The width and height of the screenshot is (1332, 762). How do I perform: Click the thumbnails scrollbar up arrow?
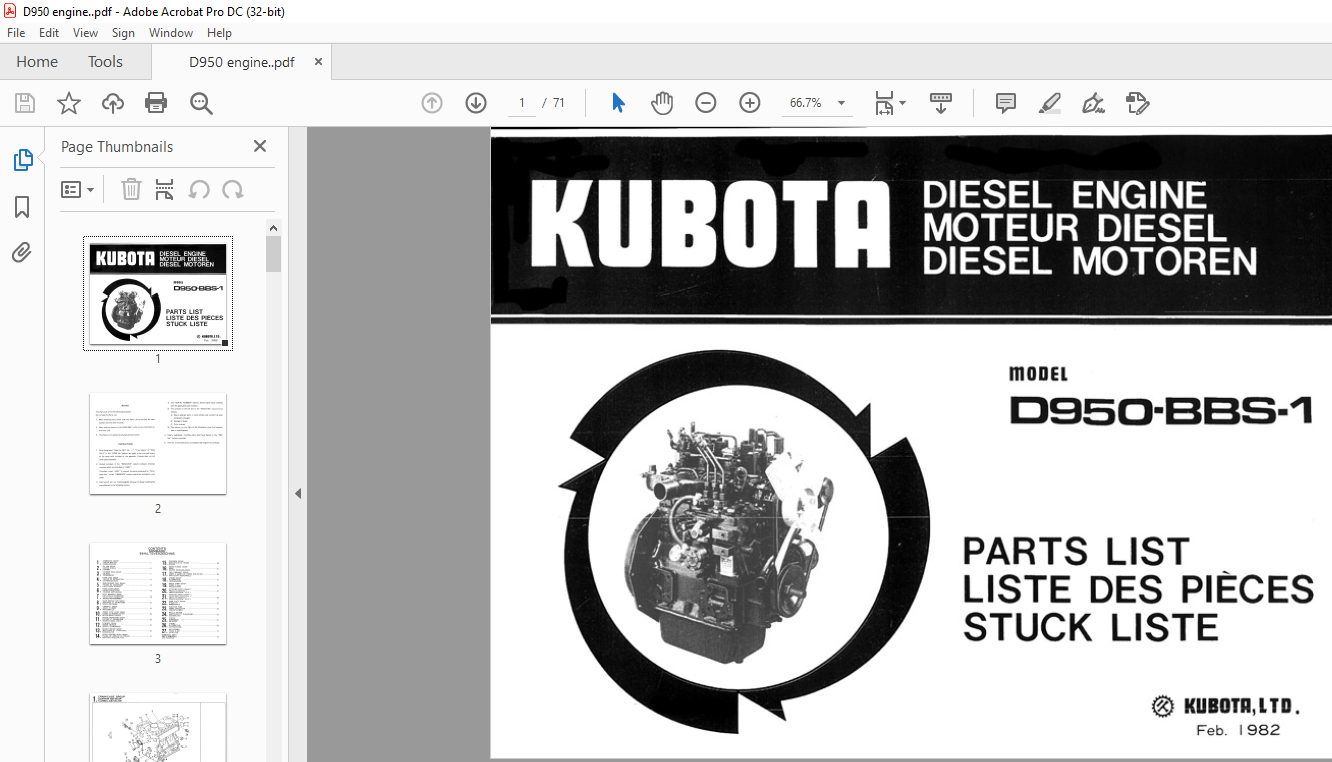coord(274,229)
